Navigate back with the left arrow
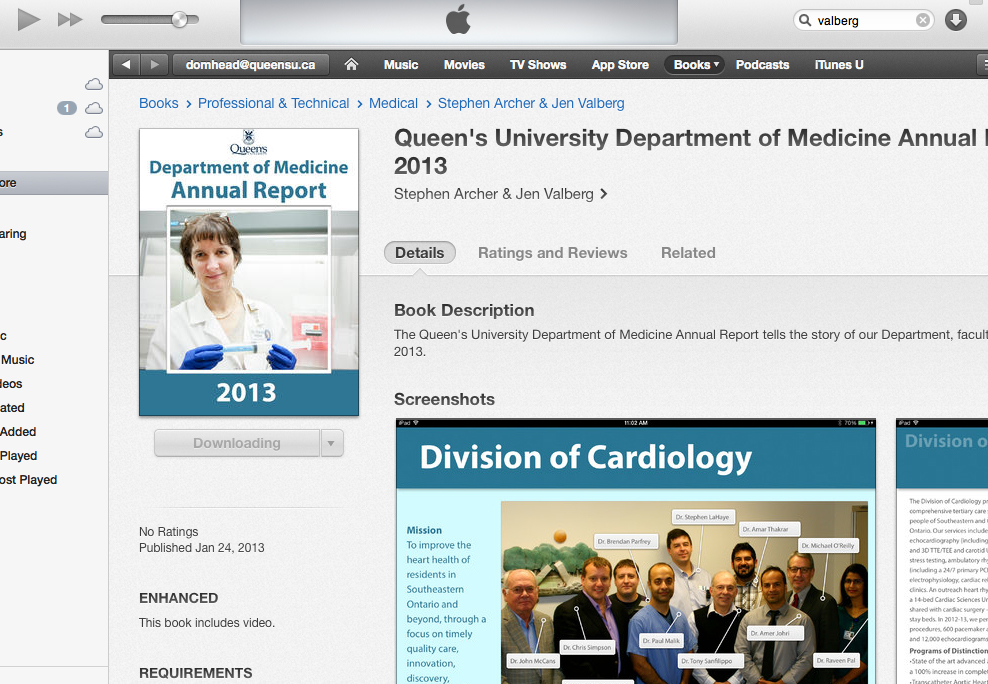This screenshot has height=684, width=988. click(125, 65)
